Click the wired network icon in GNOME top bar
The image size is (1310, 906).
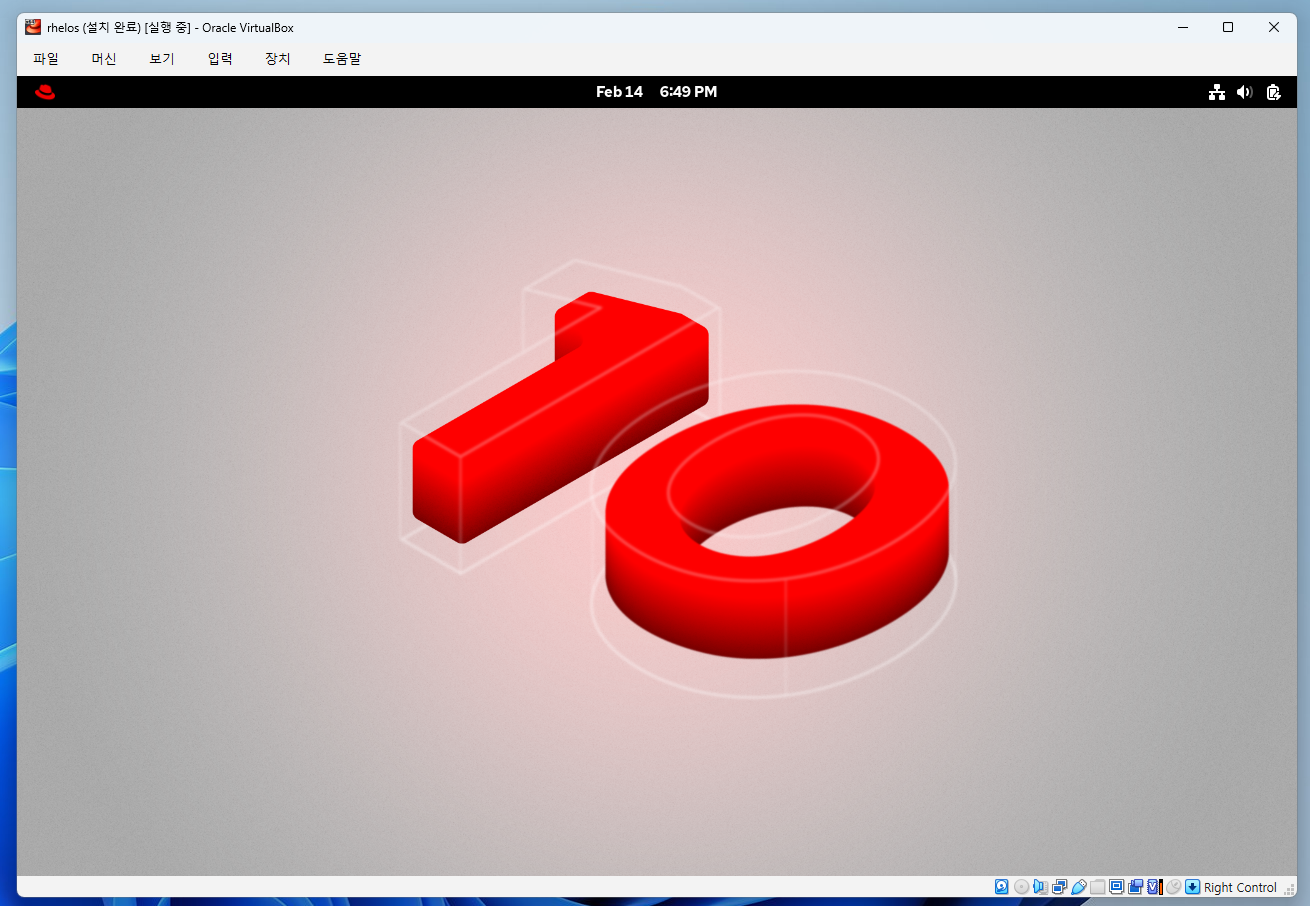[x=1216, y=91]
